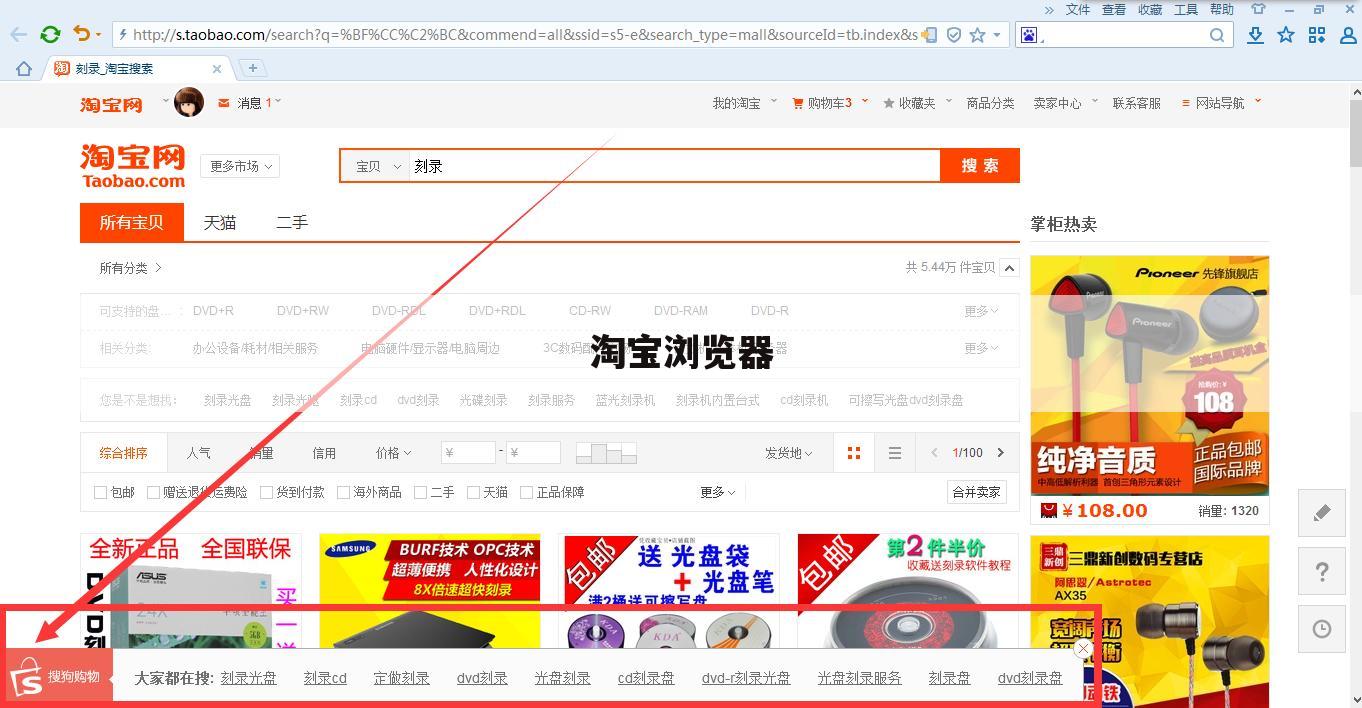This screenshot has height=708, width=1362.
Task: Open 联系客服 link
Action: point(1136,103)
